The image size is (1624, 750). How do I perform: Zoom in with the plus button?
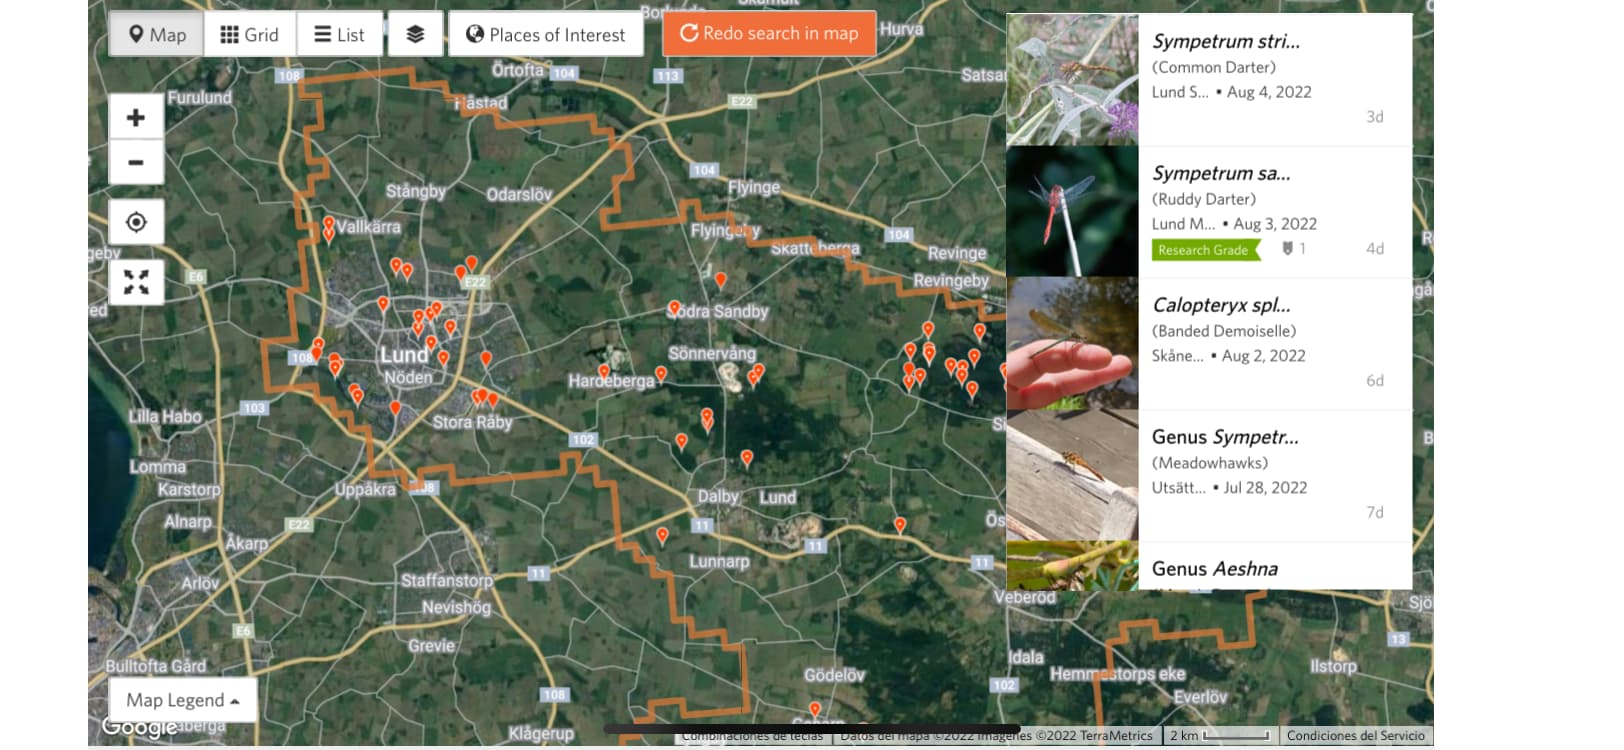[136, 118]
